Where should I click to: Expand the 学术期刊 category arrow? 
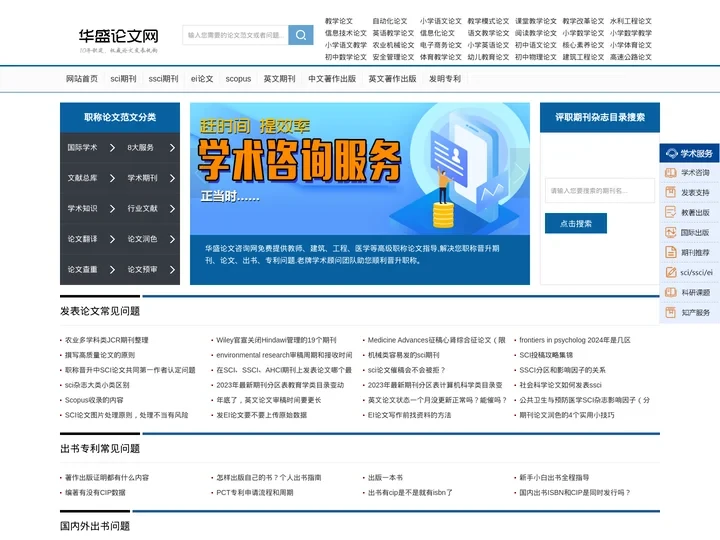coord(172,178)
